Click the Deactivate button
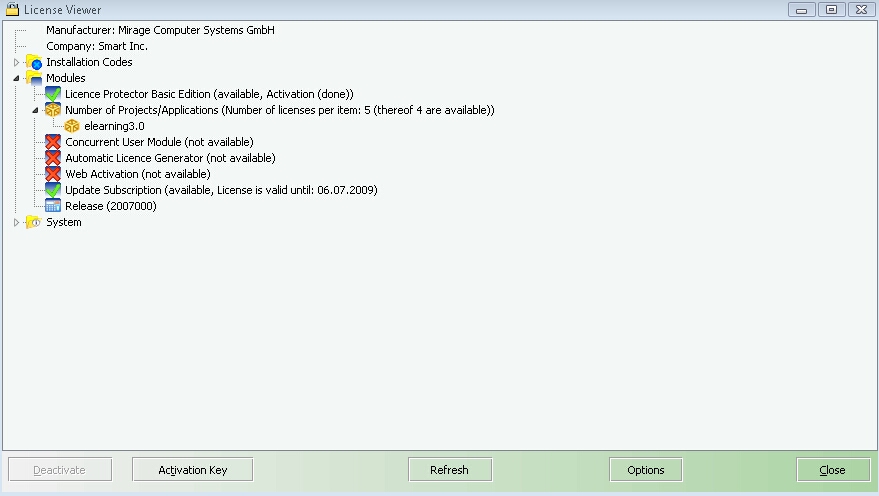879x496 pixels. click(60, 470)
